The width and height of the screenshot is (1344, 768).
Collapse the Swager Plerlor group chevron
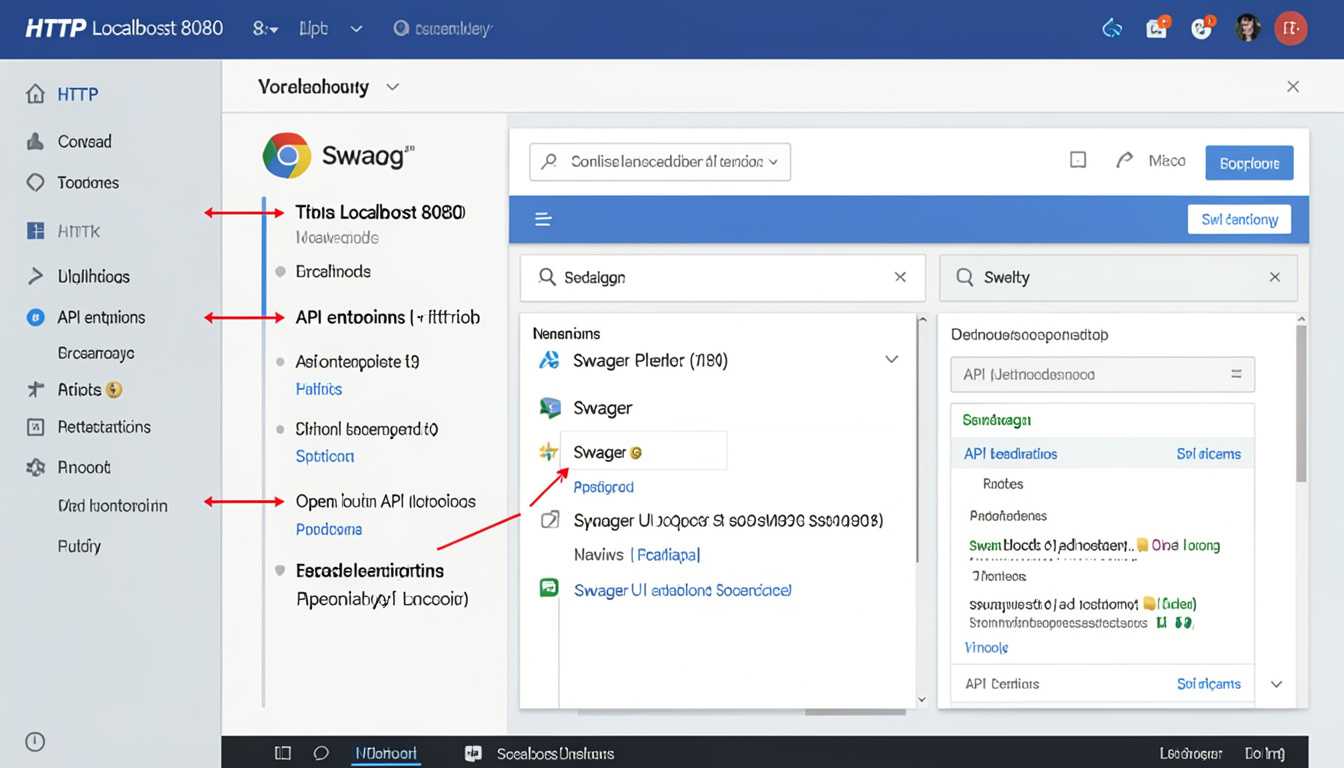point(891,360)
